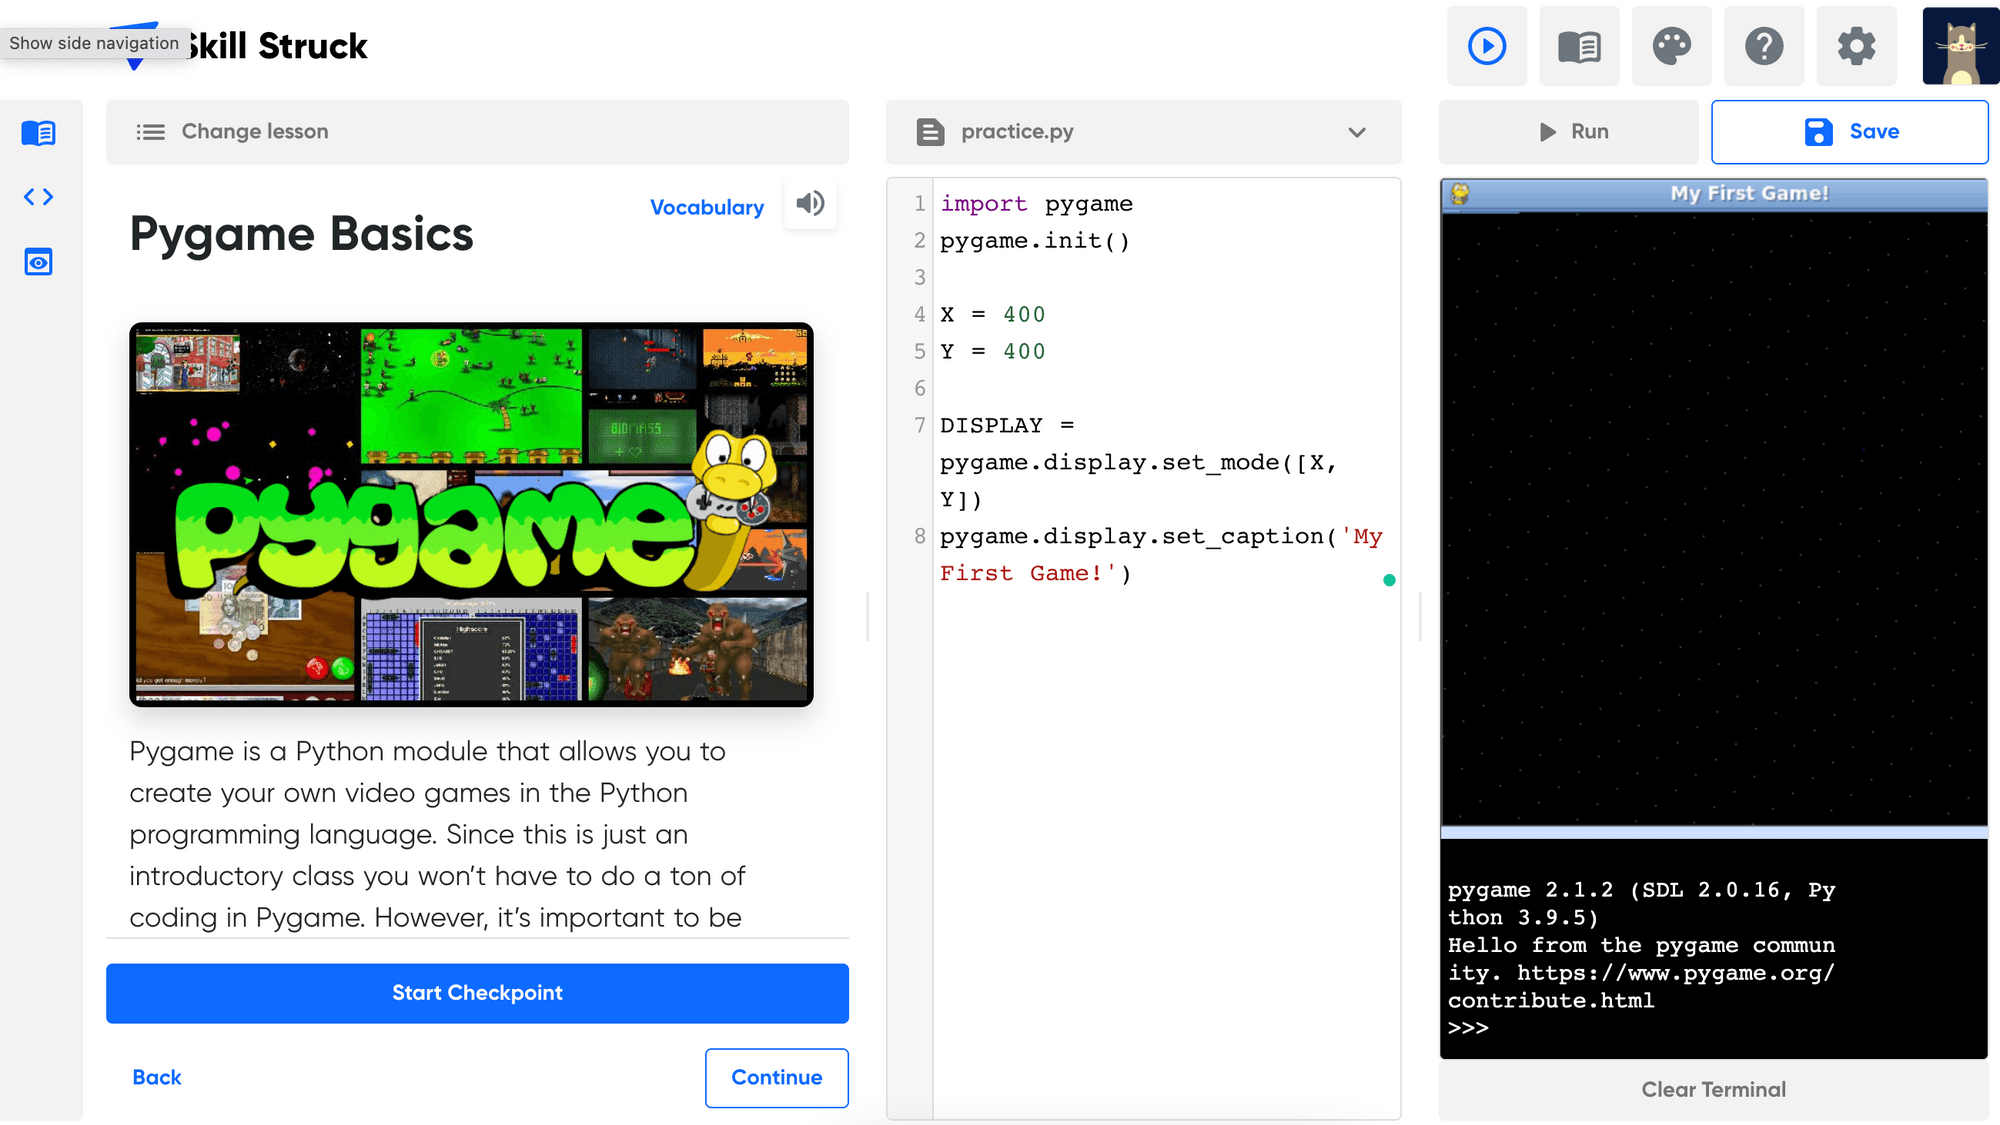2000x1125 pixels.
Task: Click the 'My First Game!' window title
Action: [x=1749, y=193]
